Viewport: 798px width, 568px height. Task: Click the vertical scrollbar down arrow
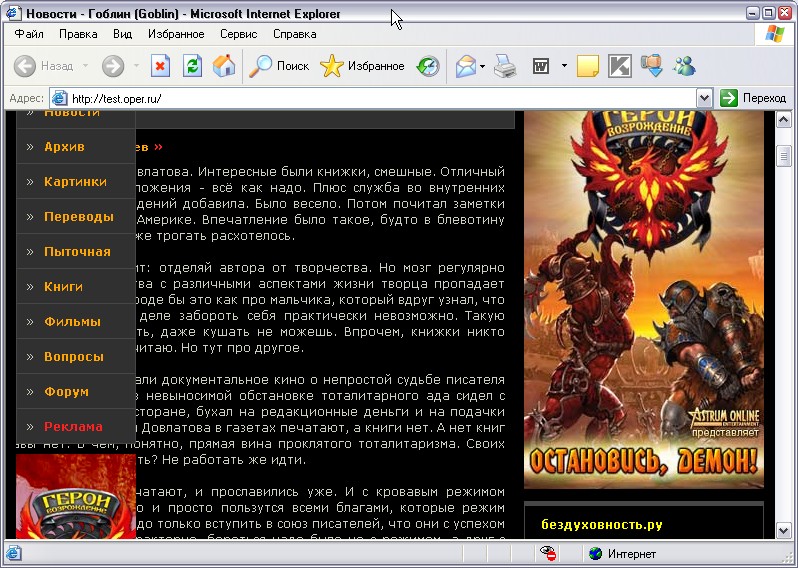[783, 530]
